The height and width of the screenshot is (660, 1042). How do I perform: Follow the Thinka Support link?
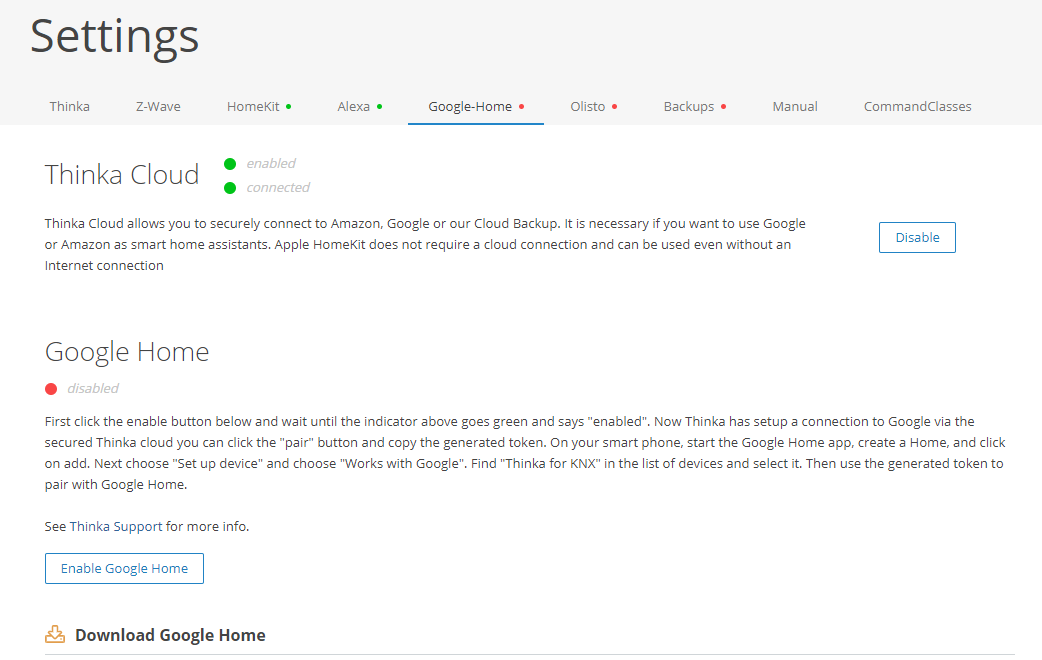pos(116,526)
